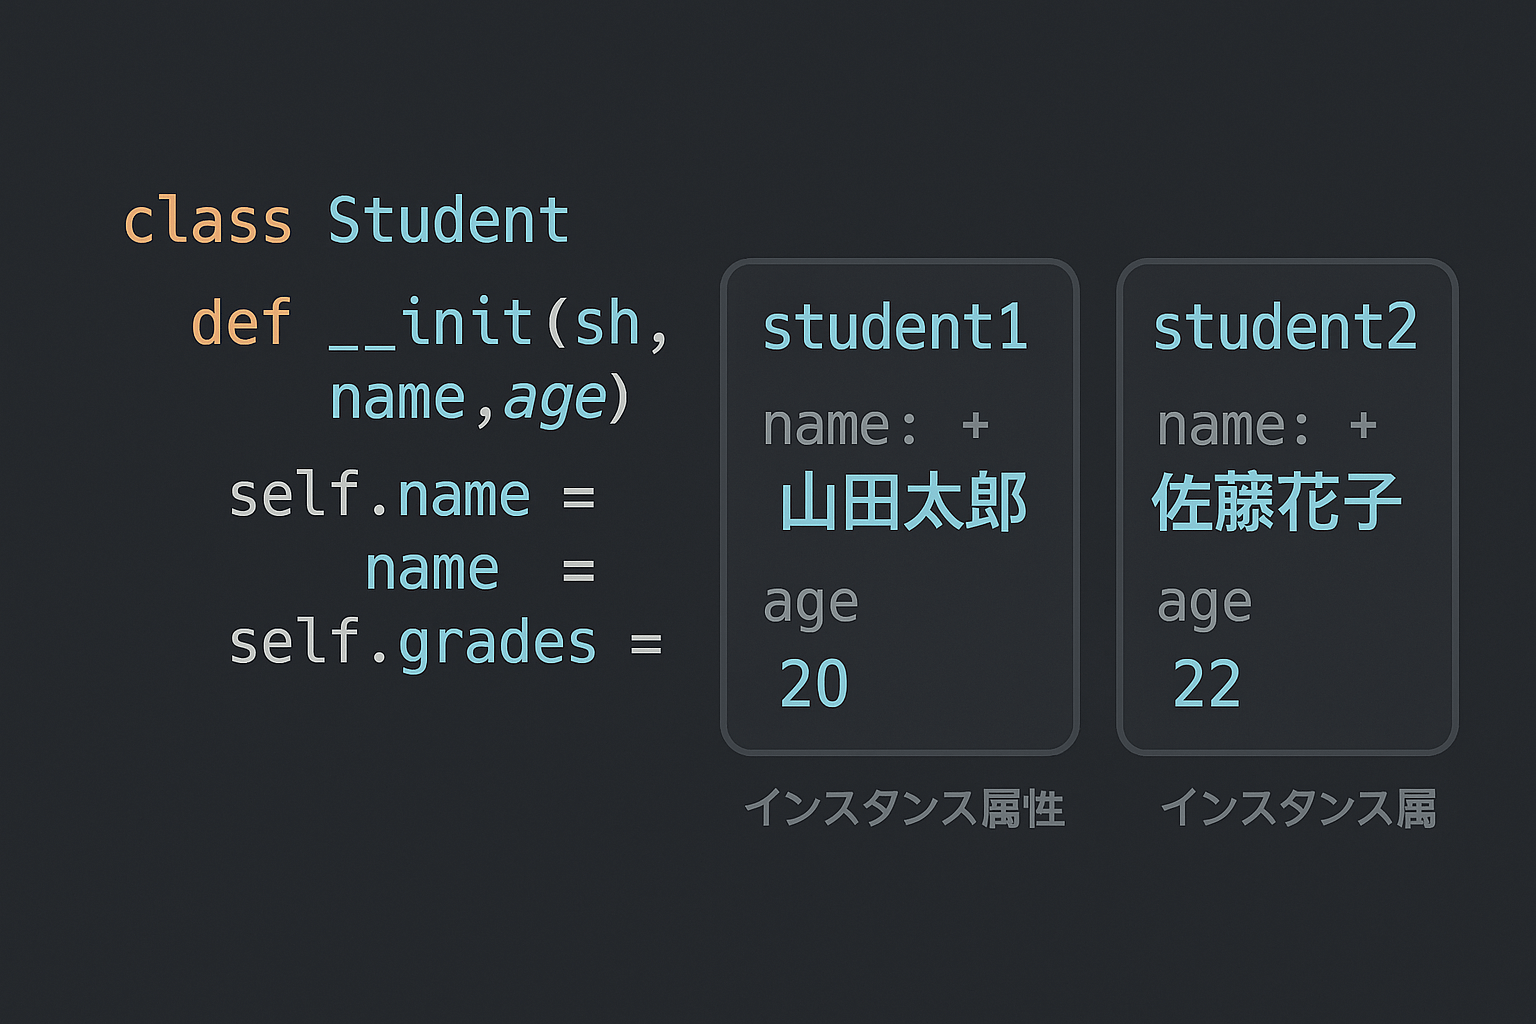
Task: Click the "class" keyword
Action: pos(208,221)
